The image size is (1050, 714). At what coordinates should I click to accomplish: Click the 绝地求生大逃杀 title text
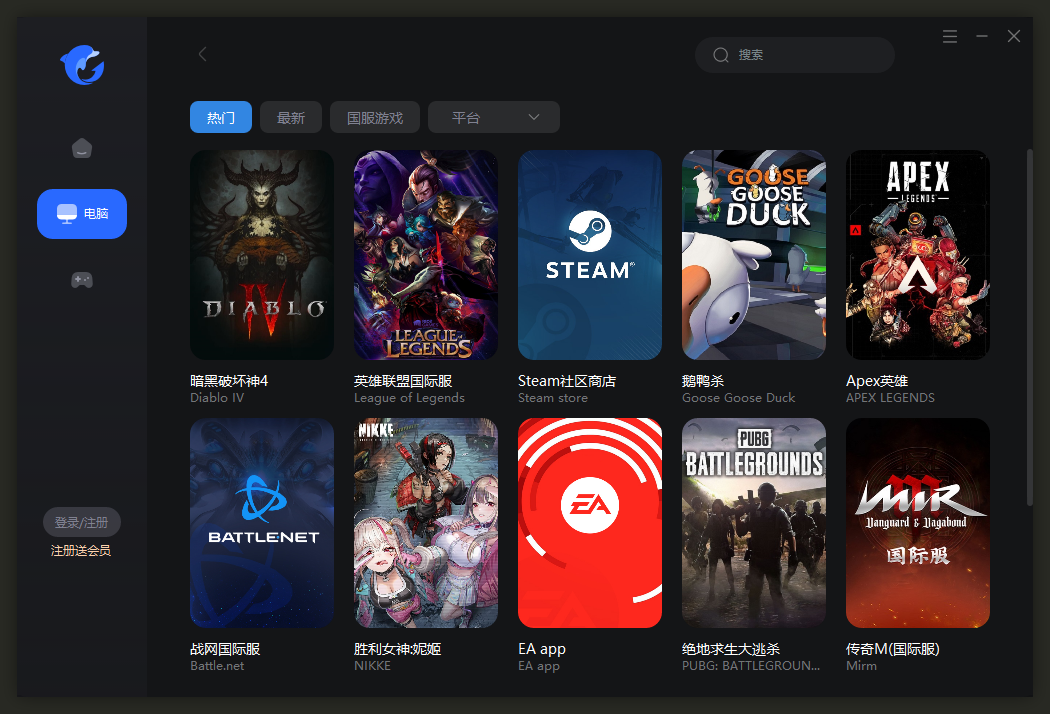coord(731,649)
